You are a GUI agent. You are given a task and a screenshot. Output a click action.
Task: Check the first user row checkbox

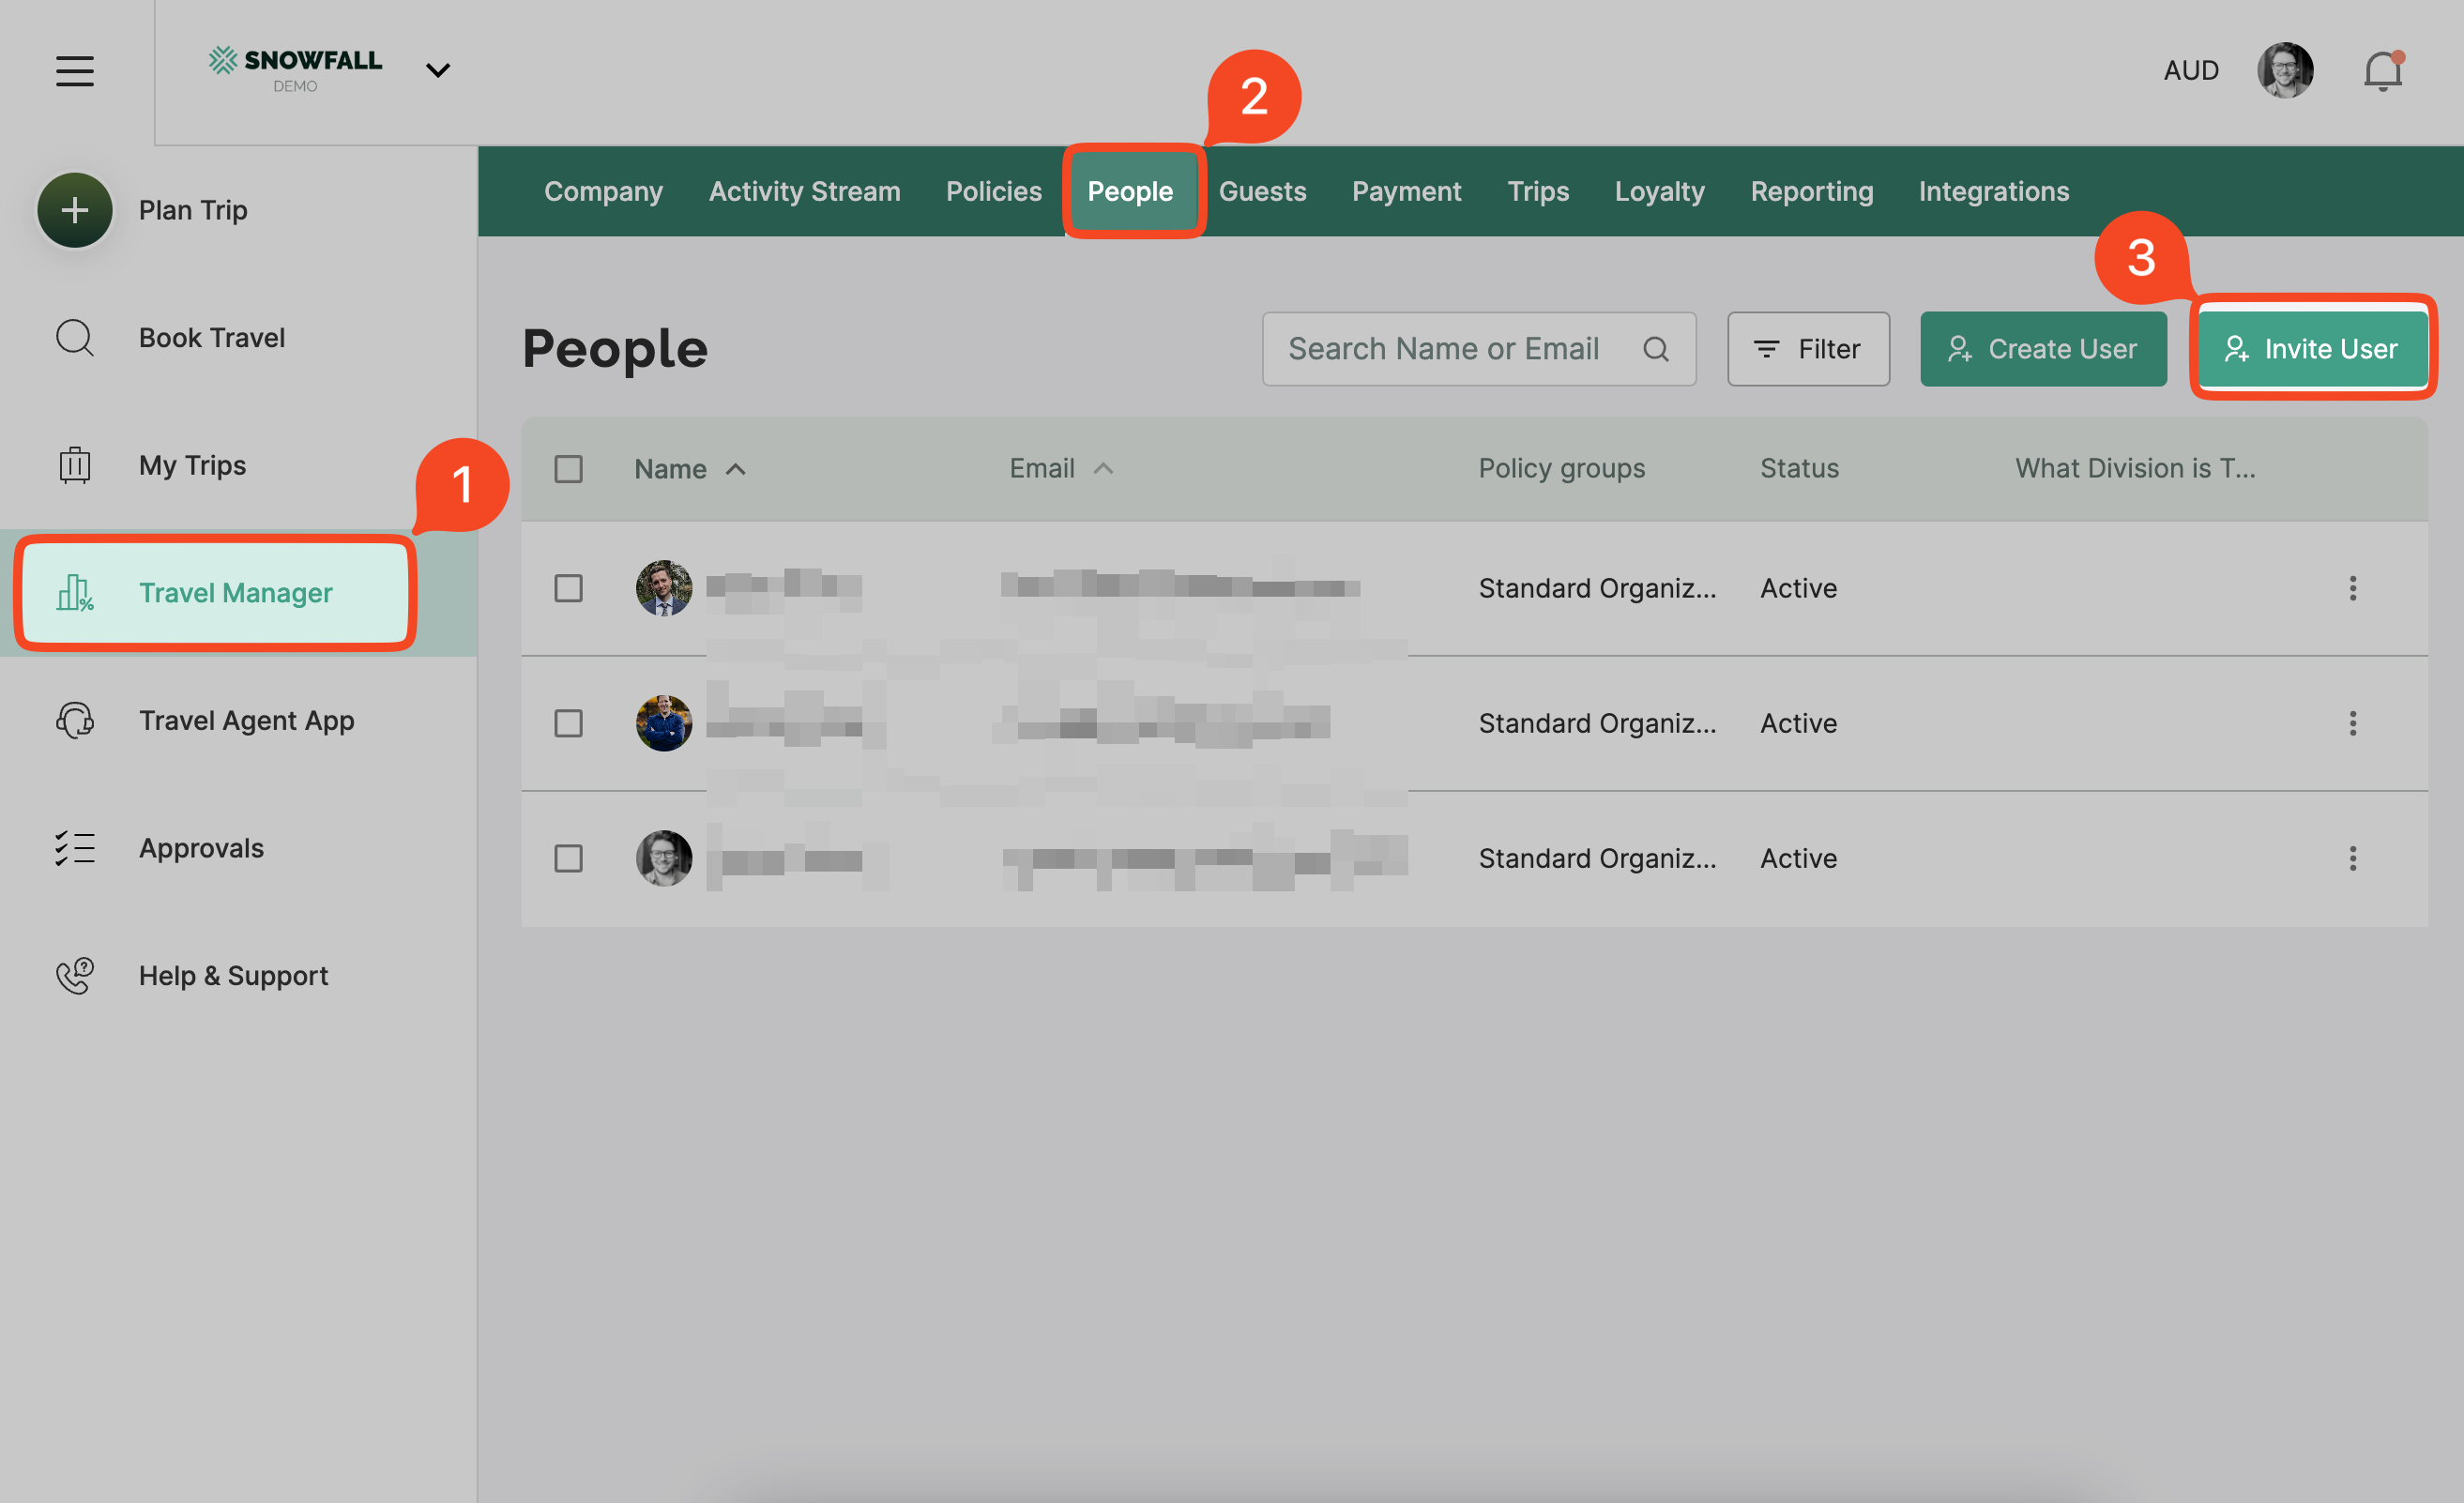point(569,588)
